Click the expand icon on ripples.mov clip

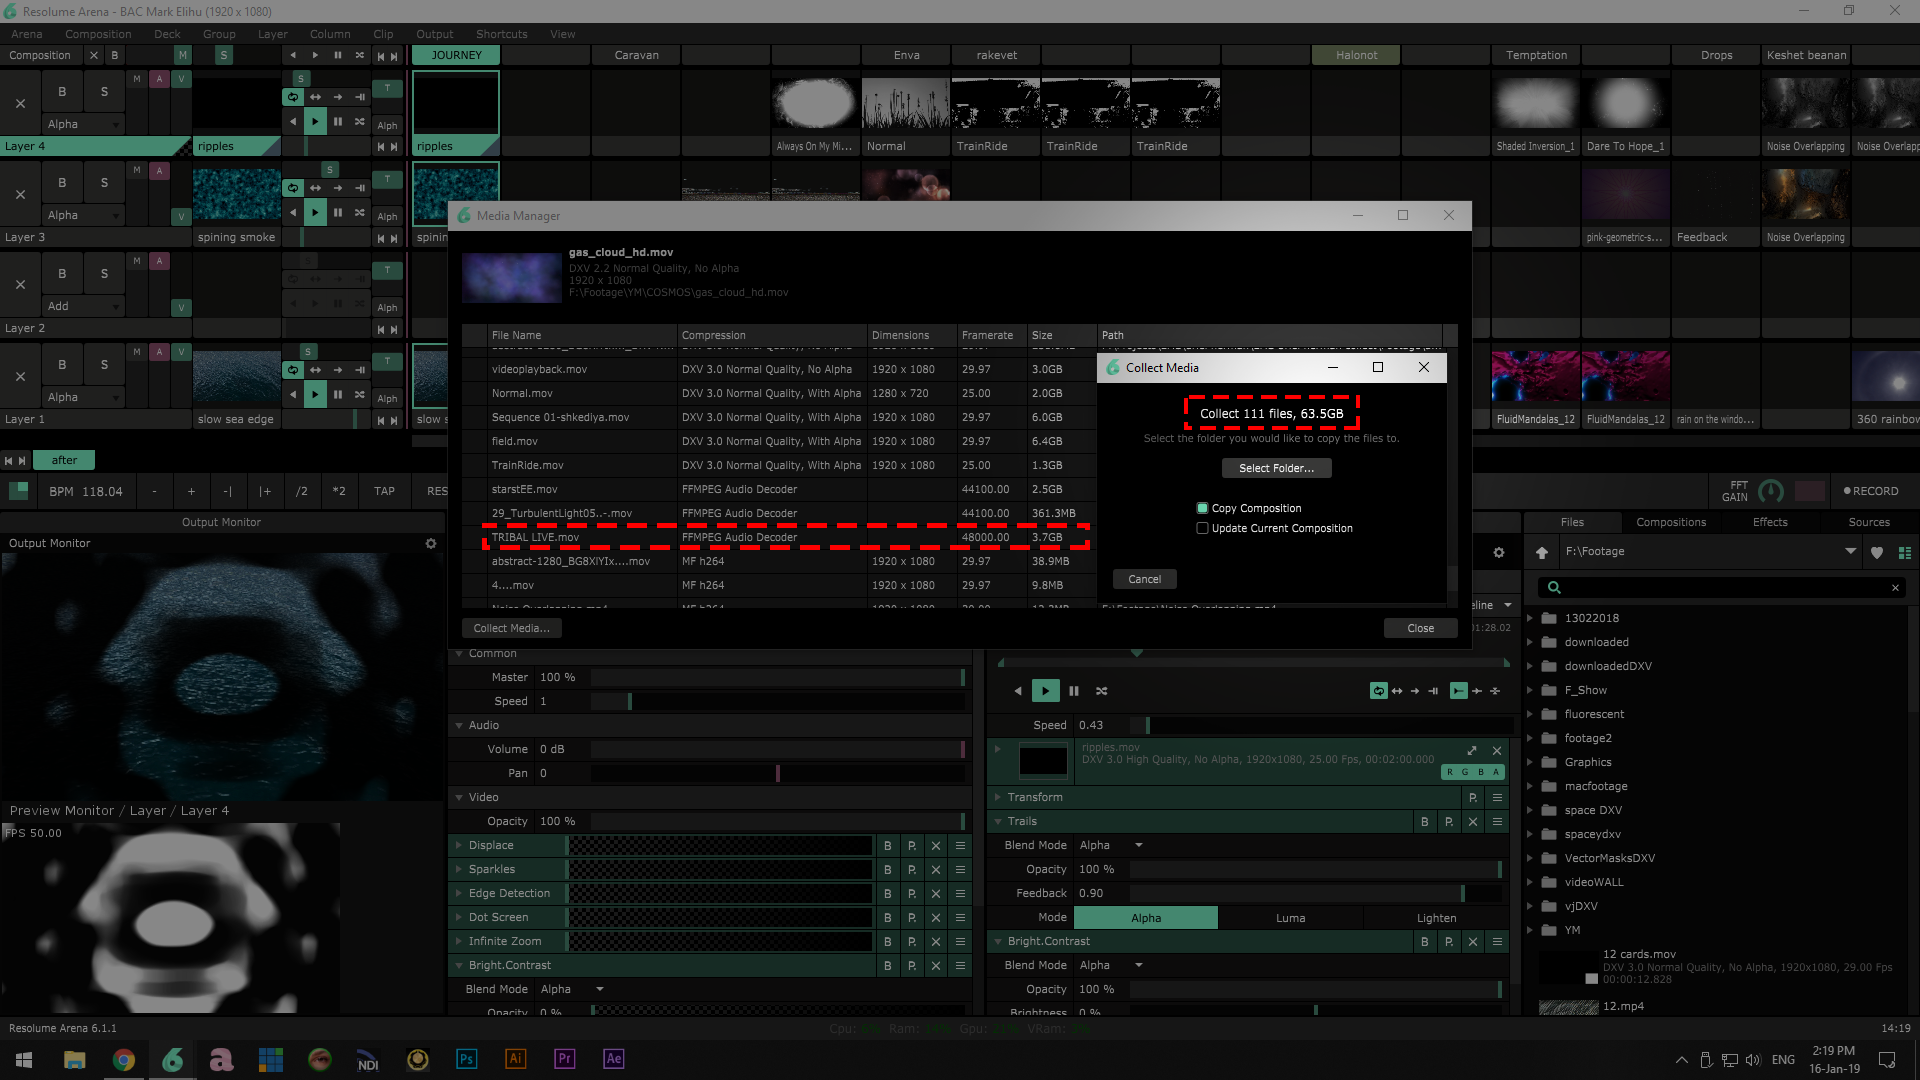(x=1472, y=750)
